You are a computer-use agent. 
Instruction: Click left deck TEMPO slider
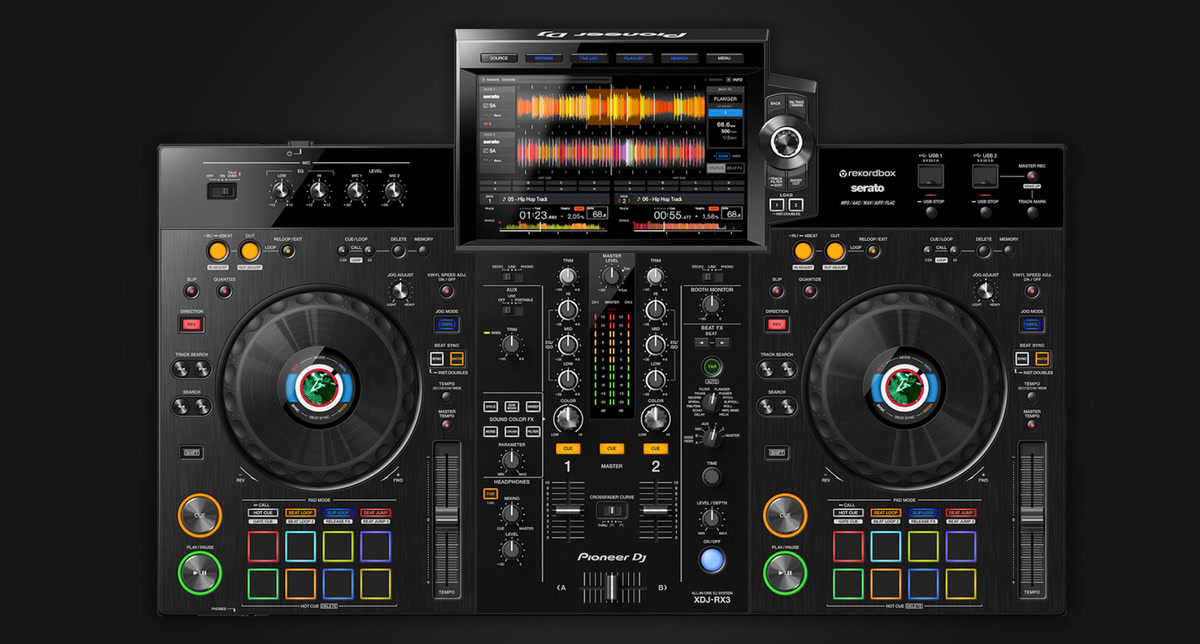point(445,515)
